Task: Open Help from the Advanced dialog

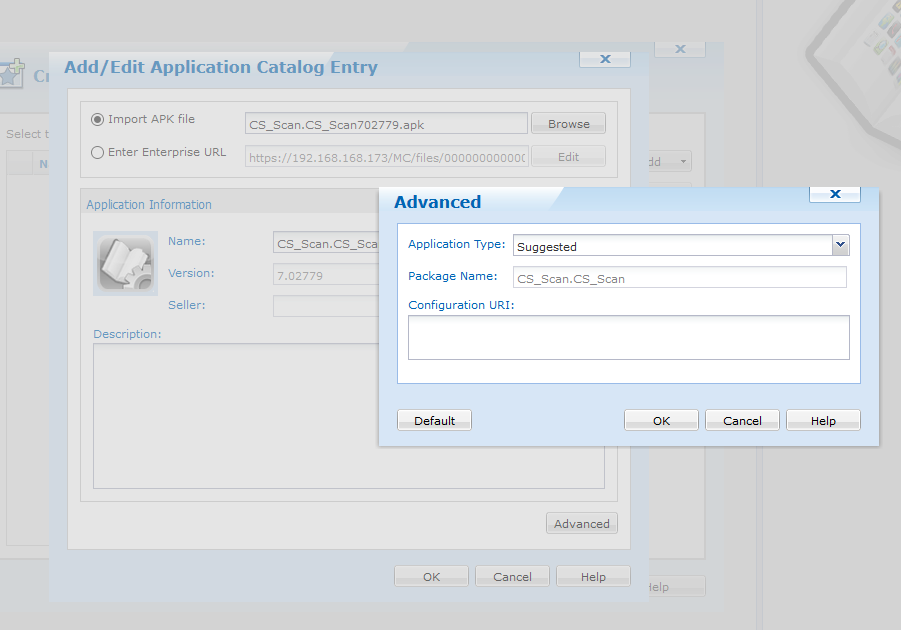Action: tap(823, 421)
